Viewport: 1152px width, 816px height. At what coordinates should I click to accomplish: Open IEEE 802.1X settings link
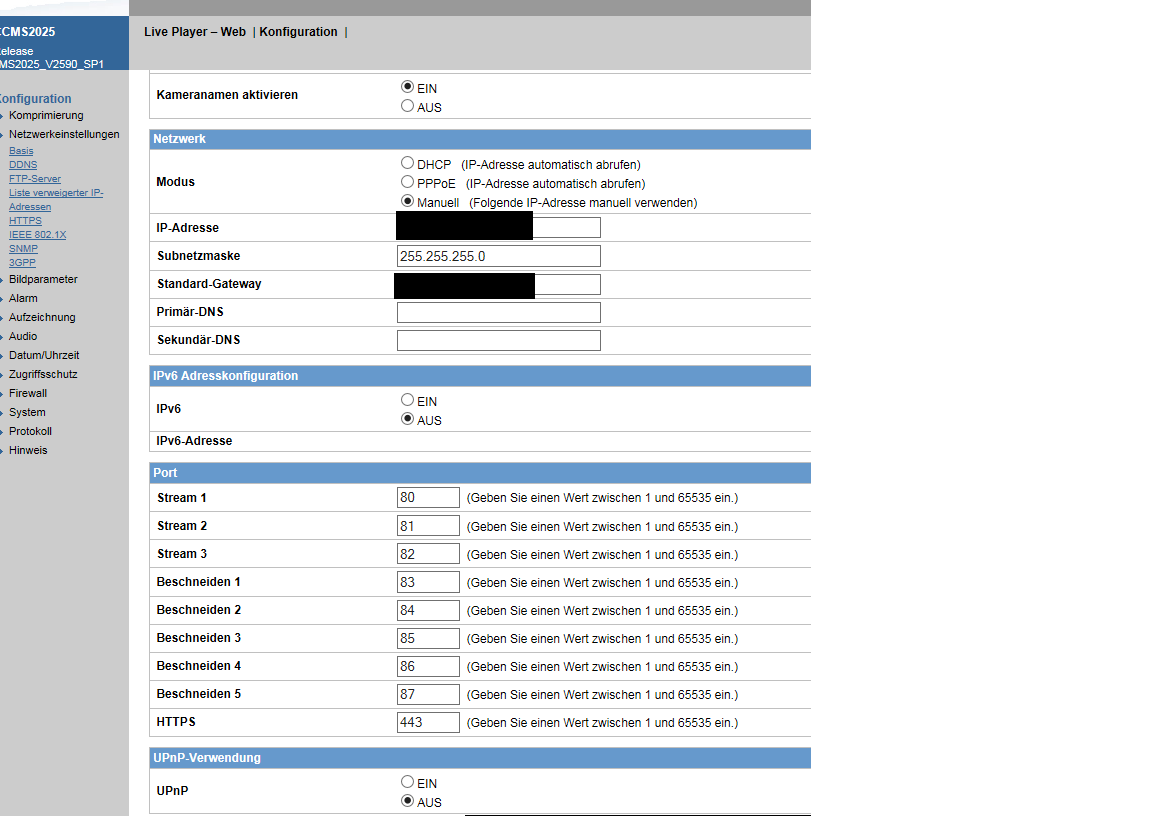(x=37, y=235)
